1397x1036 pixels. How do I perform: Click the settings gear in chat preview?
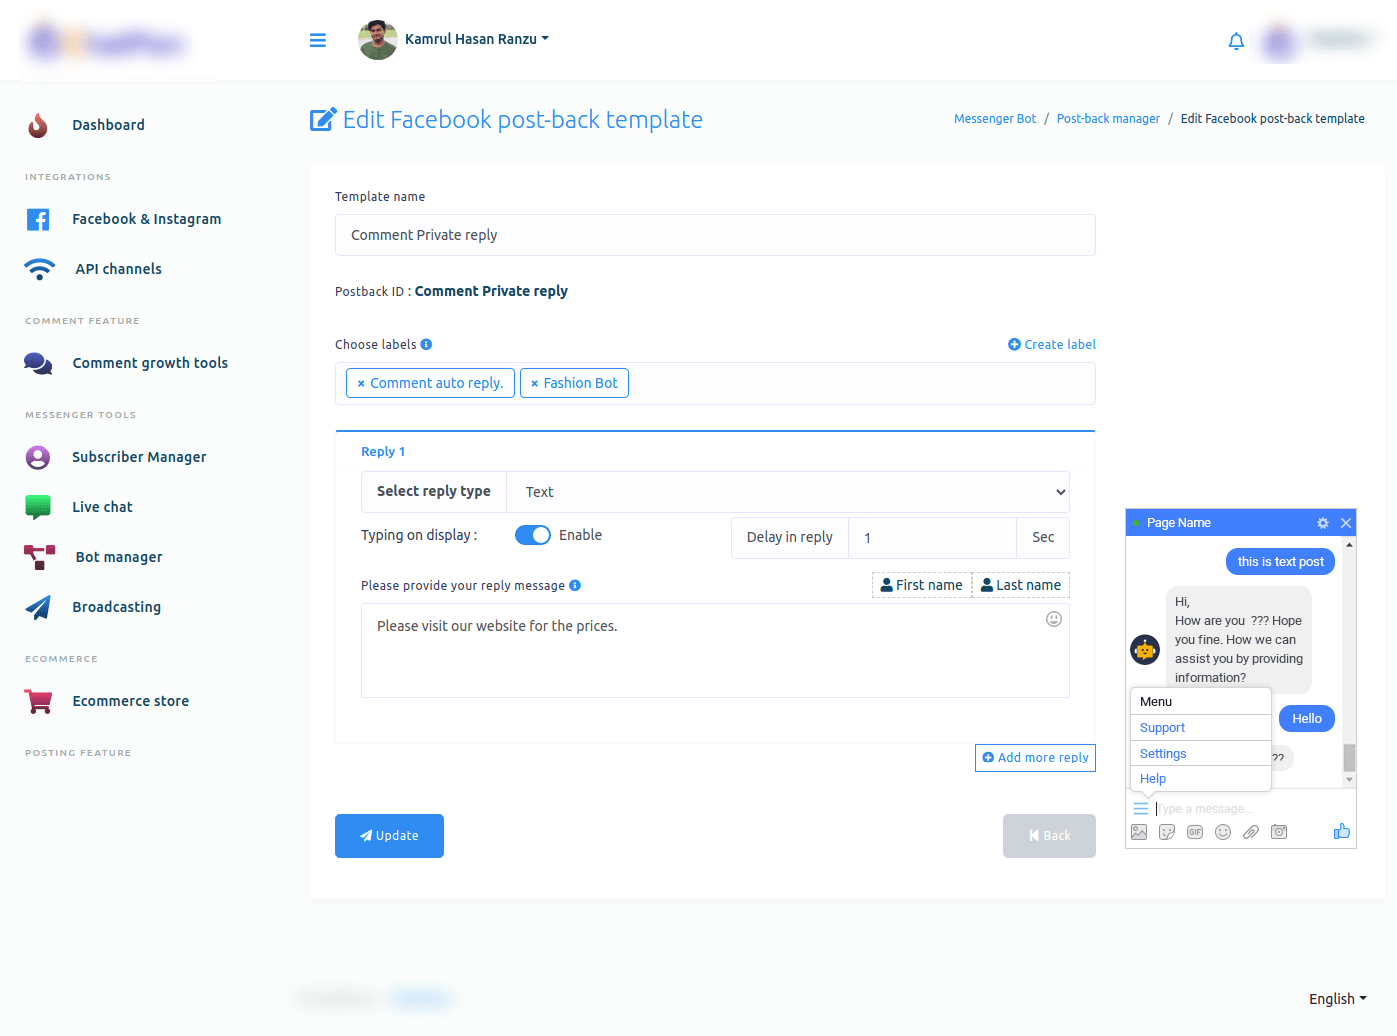click(x=1322, y=523)
